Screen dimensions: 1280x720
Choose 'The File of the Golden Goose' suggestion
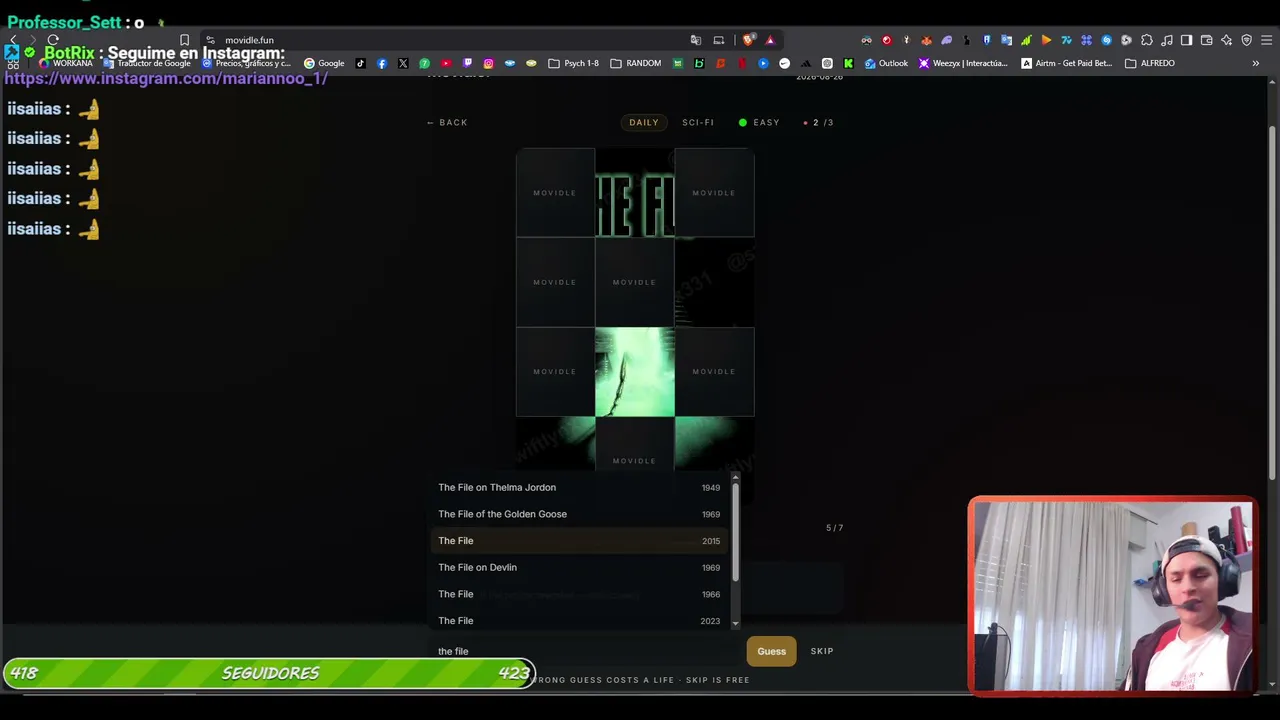click(x=579, y=514)
